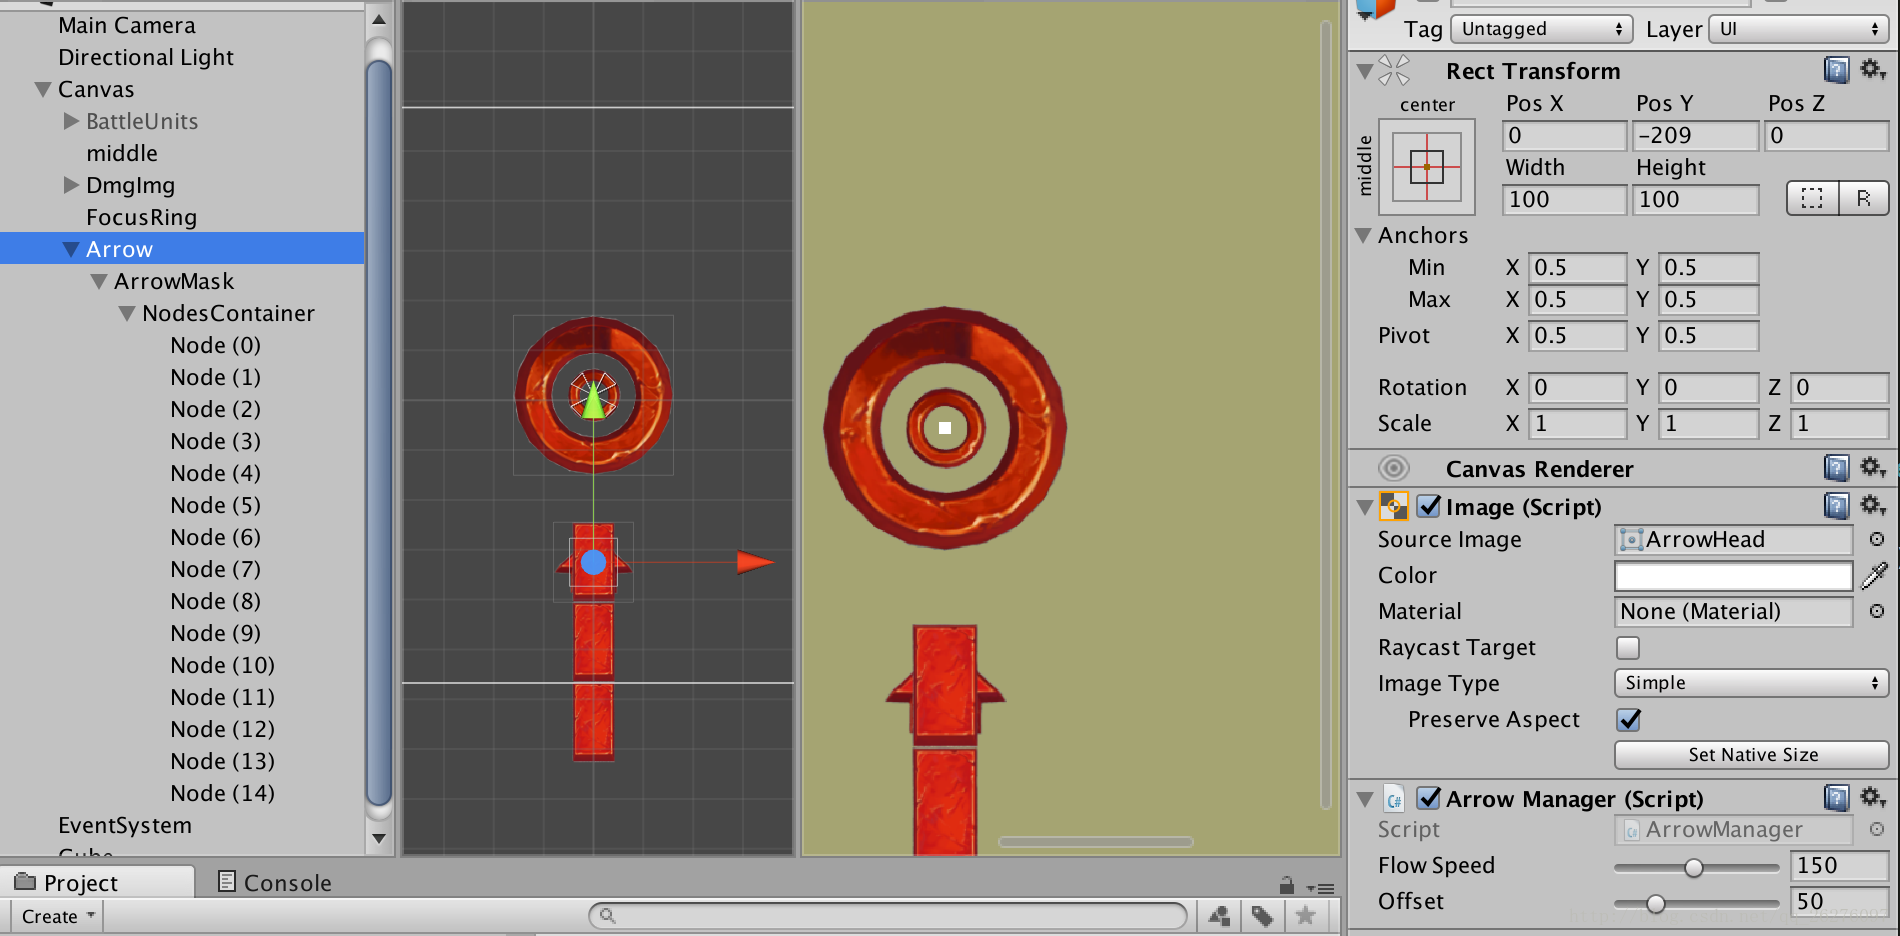The height and width of the screenshot is (936, 1900).
Task: Collapse the NodesContainer object
Action: pos(127,313)
